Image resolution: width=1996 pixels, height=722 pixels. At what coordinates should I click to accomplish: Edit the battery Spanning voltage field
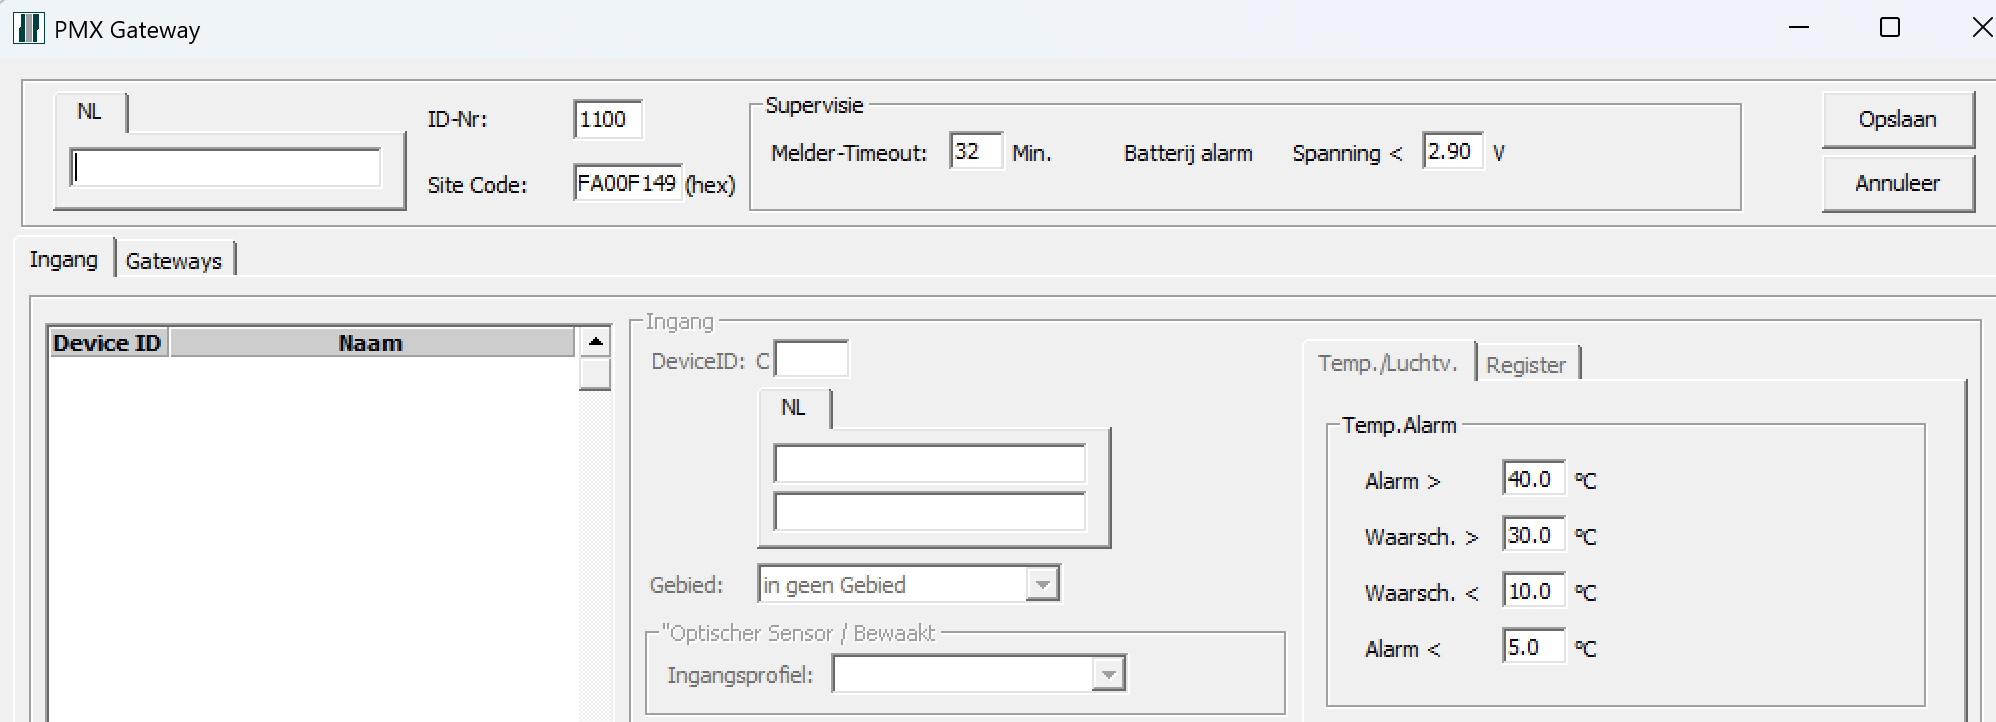1451,152
